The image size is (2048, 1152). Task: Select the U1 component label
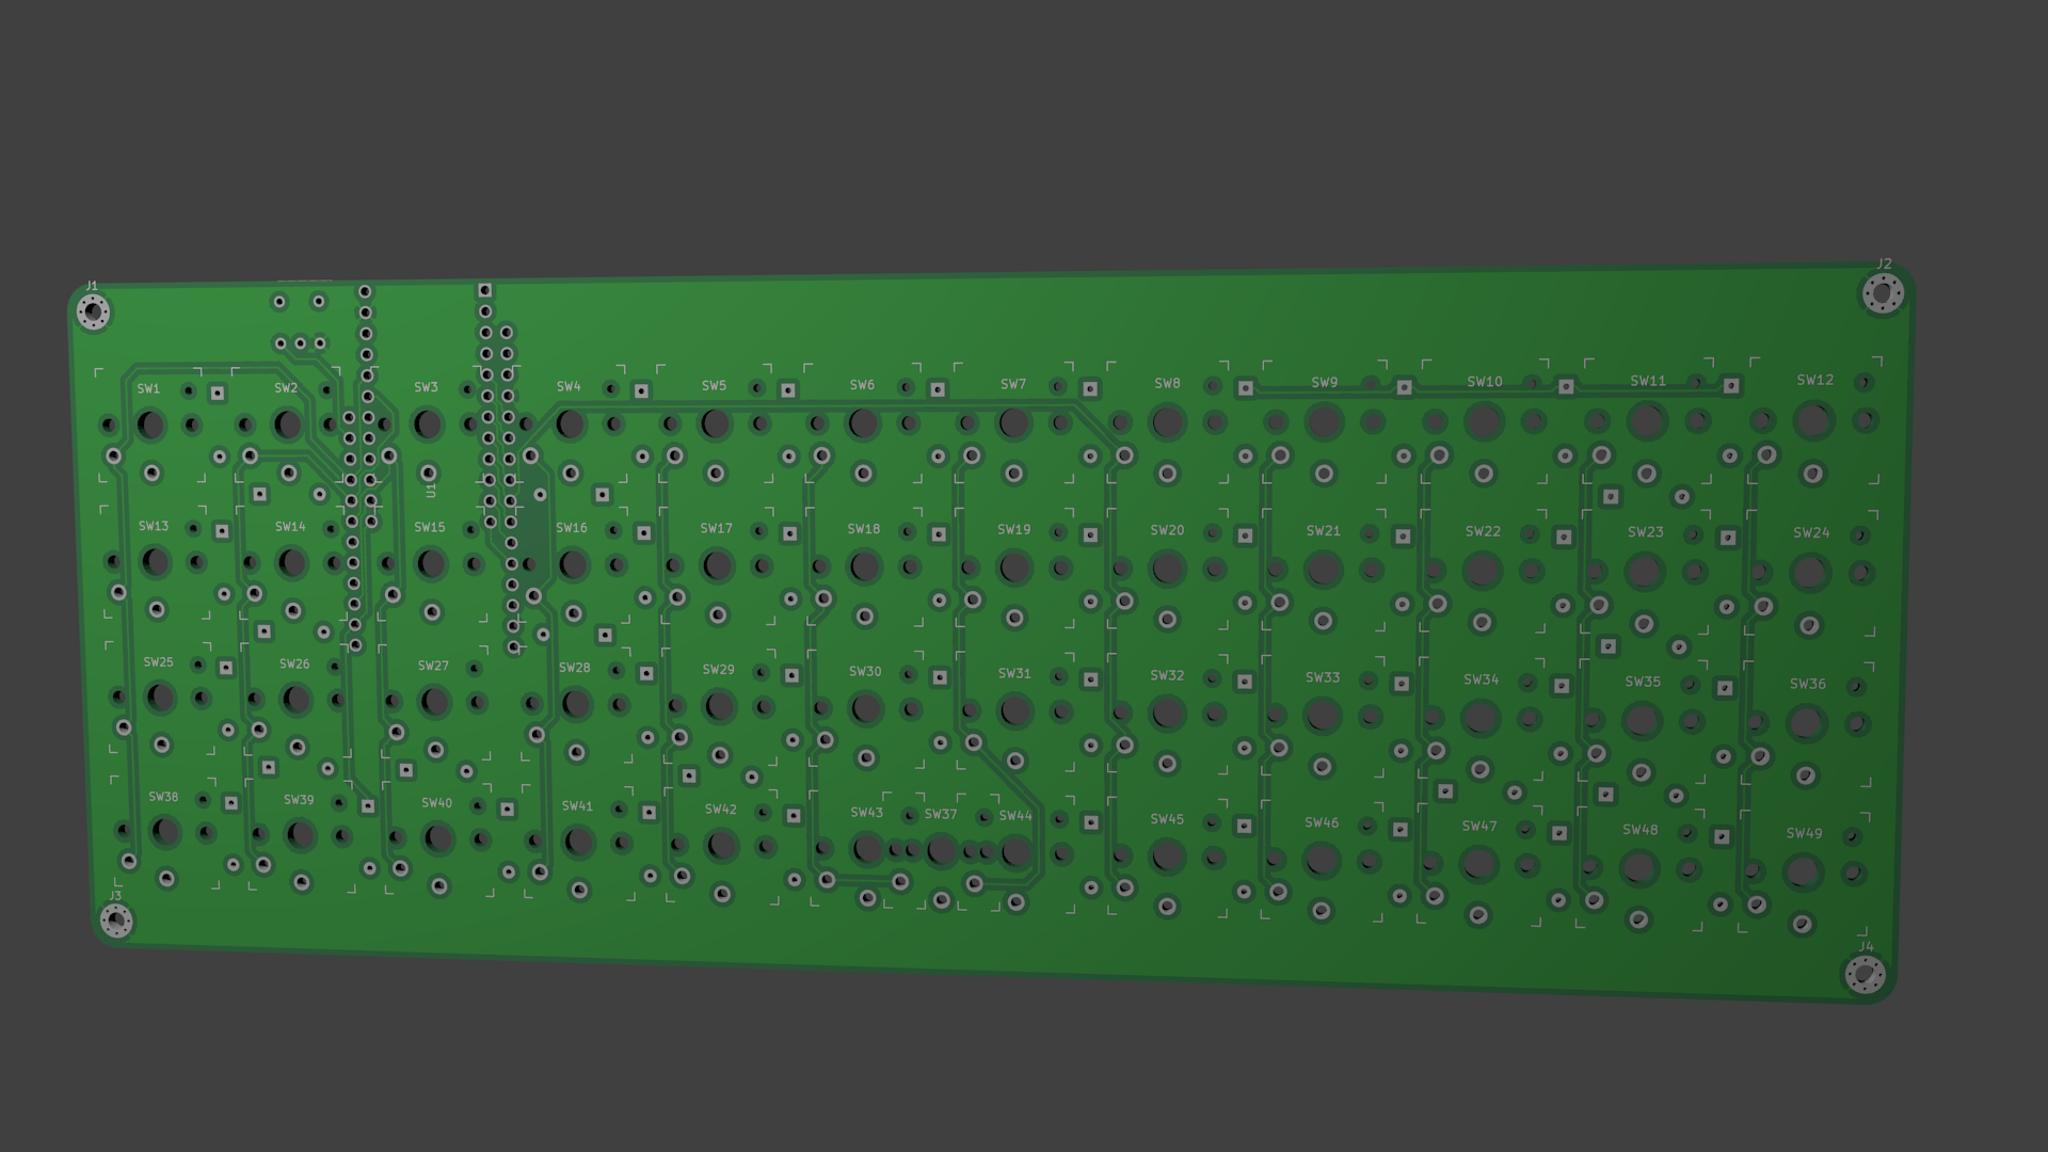[431, 491]
